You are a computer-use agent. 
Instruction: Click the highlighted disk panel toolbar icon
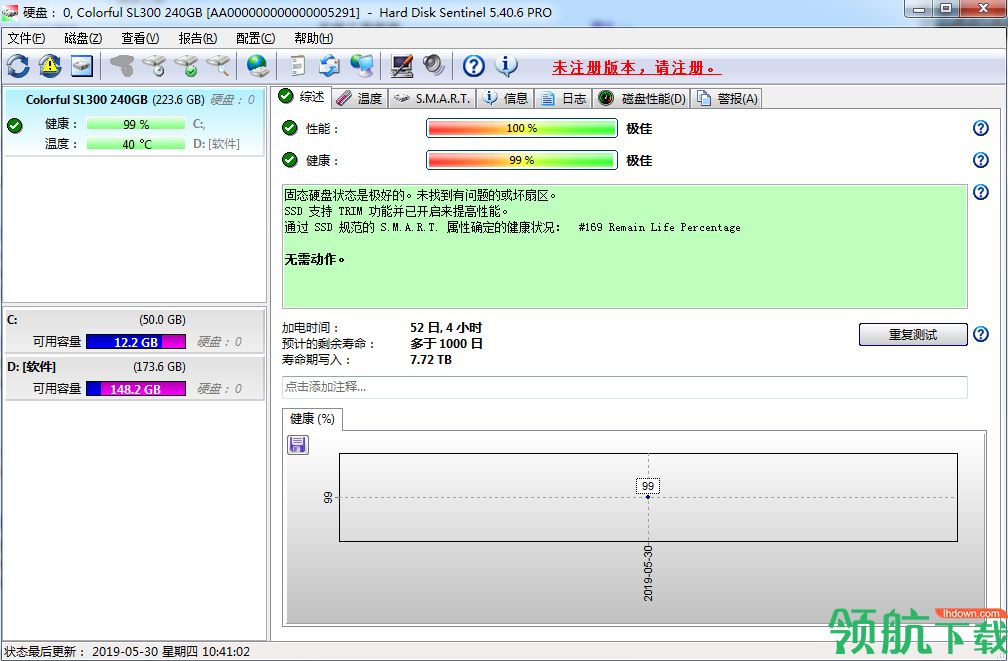tap(82, 66)
